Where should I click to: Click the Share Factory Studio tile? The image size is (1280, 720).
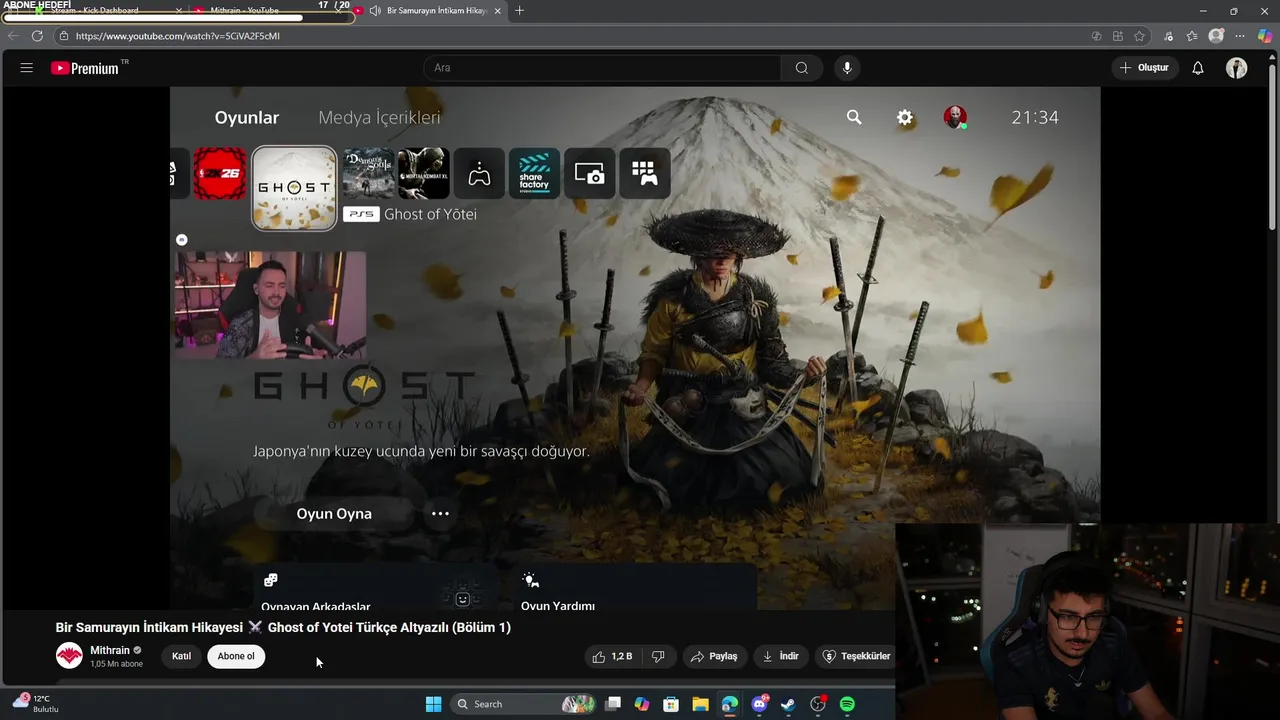click(534, 174)
